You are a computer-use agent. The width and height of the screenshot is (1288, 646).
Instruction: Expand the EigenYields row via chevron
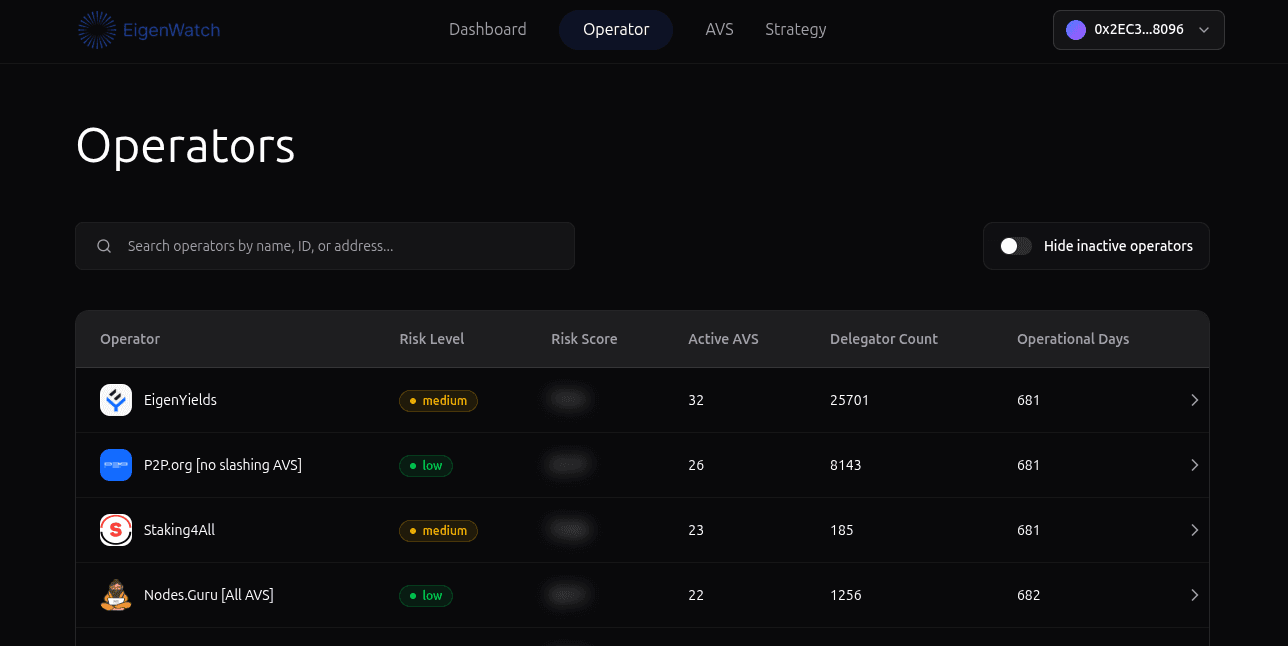click(x=1194, y=400)
